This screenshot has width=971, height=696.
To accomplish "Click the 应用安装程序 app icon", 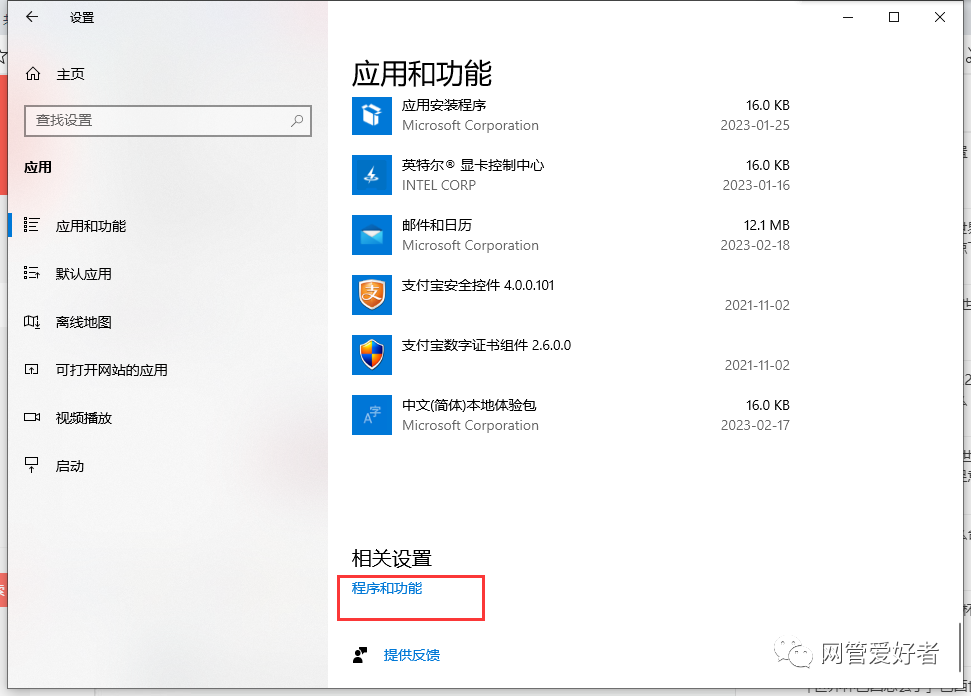I will pos(371,115).
